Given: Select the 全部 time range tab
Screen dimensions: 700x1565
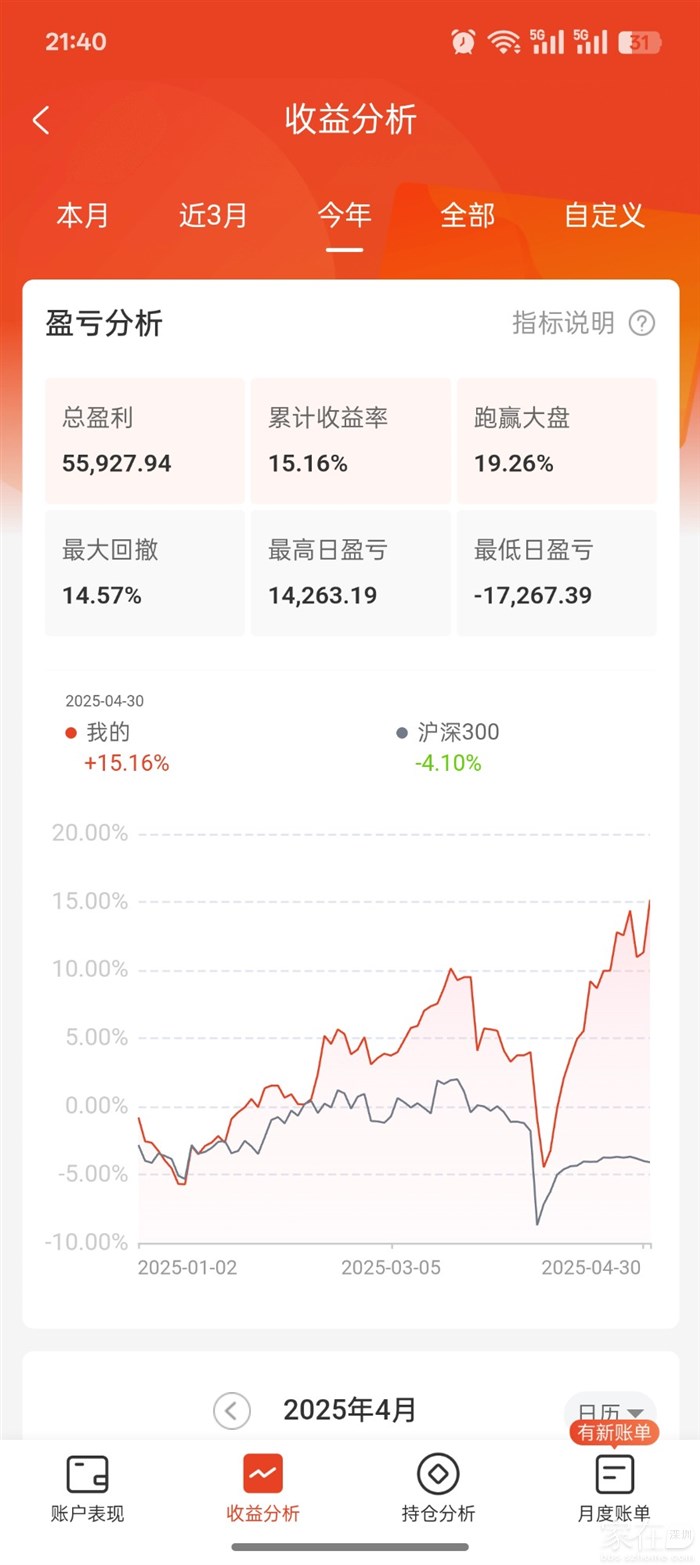Looking at the screenshot, I should point(468,215).
